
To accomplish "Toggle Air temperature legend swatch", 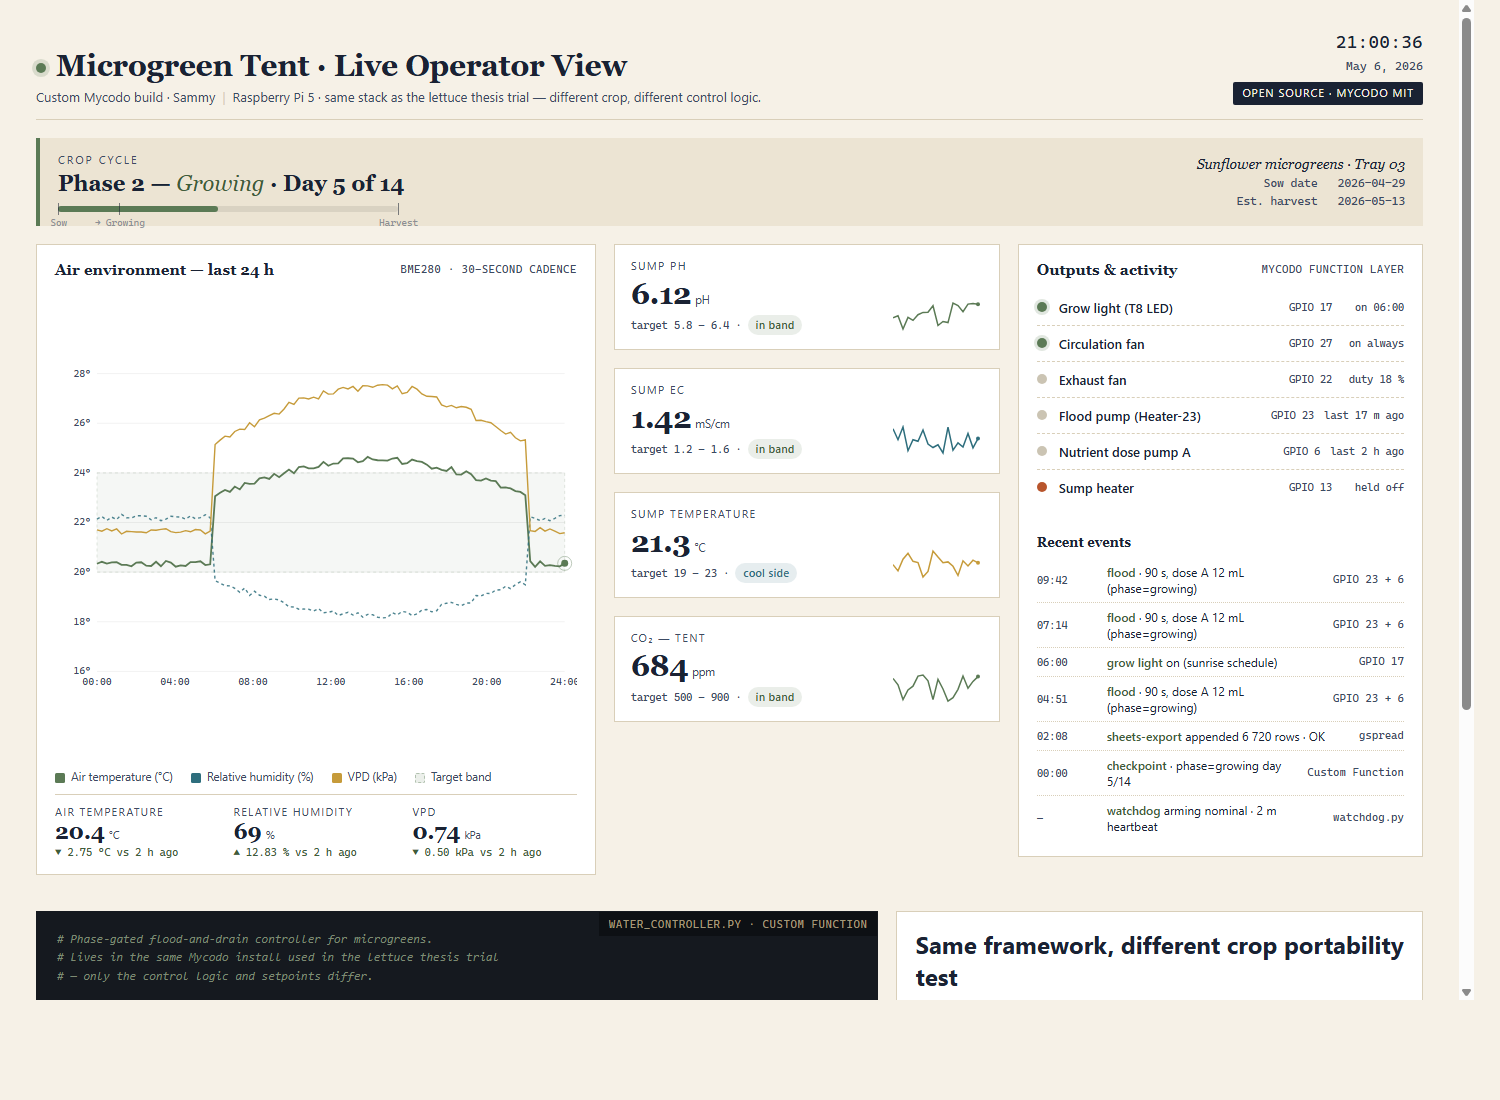I will [x=60, y=778].
